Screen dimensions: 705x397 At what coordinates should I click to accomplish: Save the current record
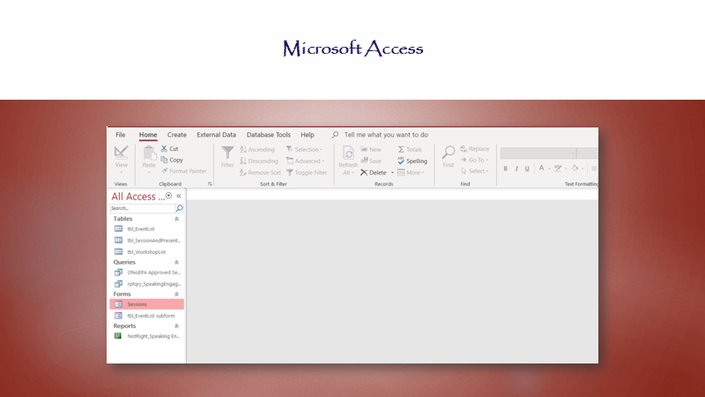click(371, 161)
